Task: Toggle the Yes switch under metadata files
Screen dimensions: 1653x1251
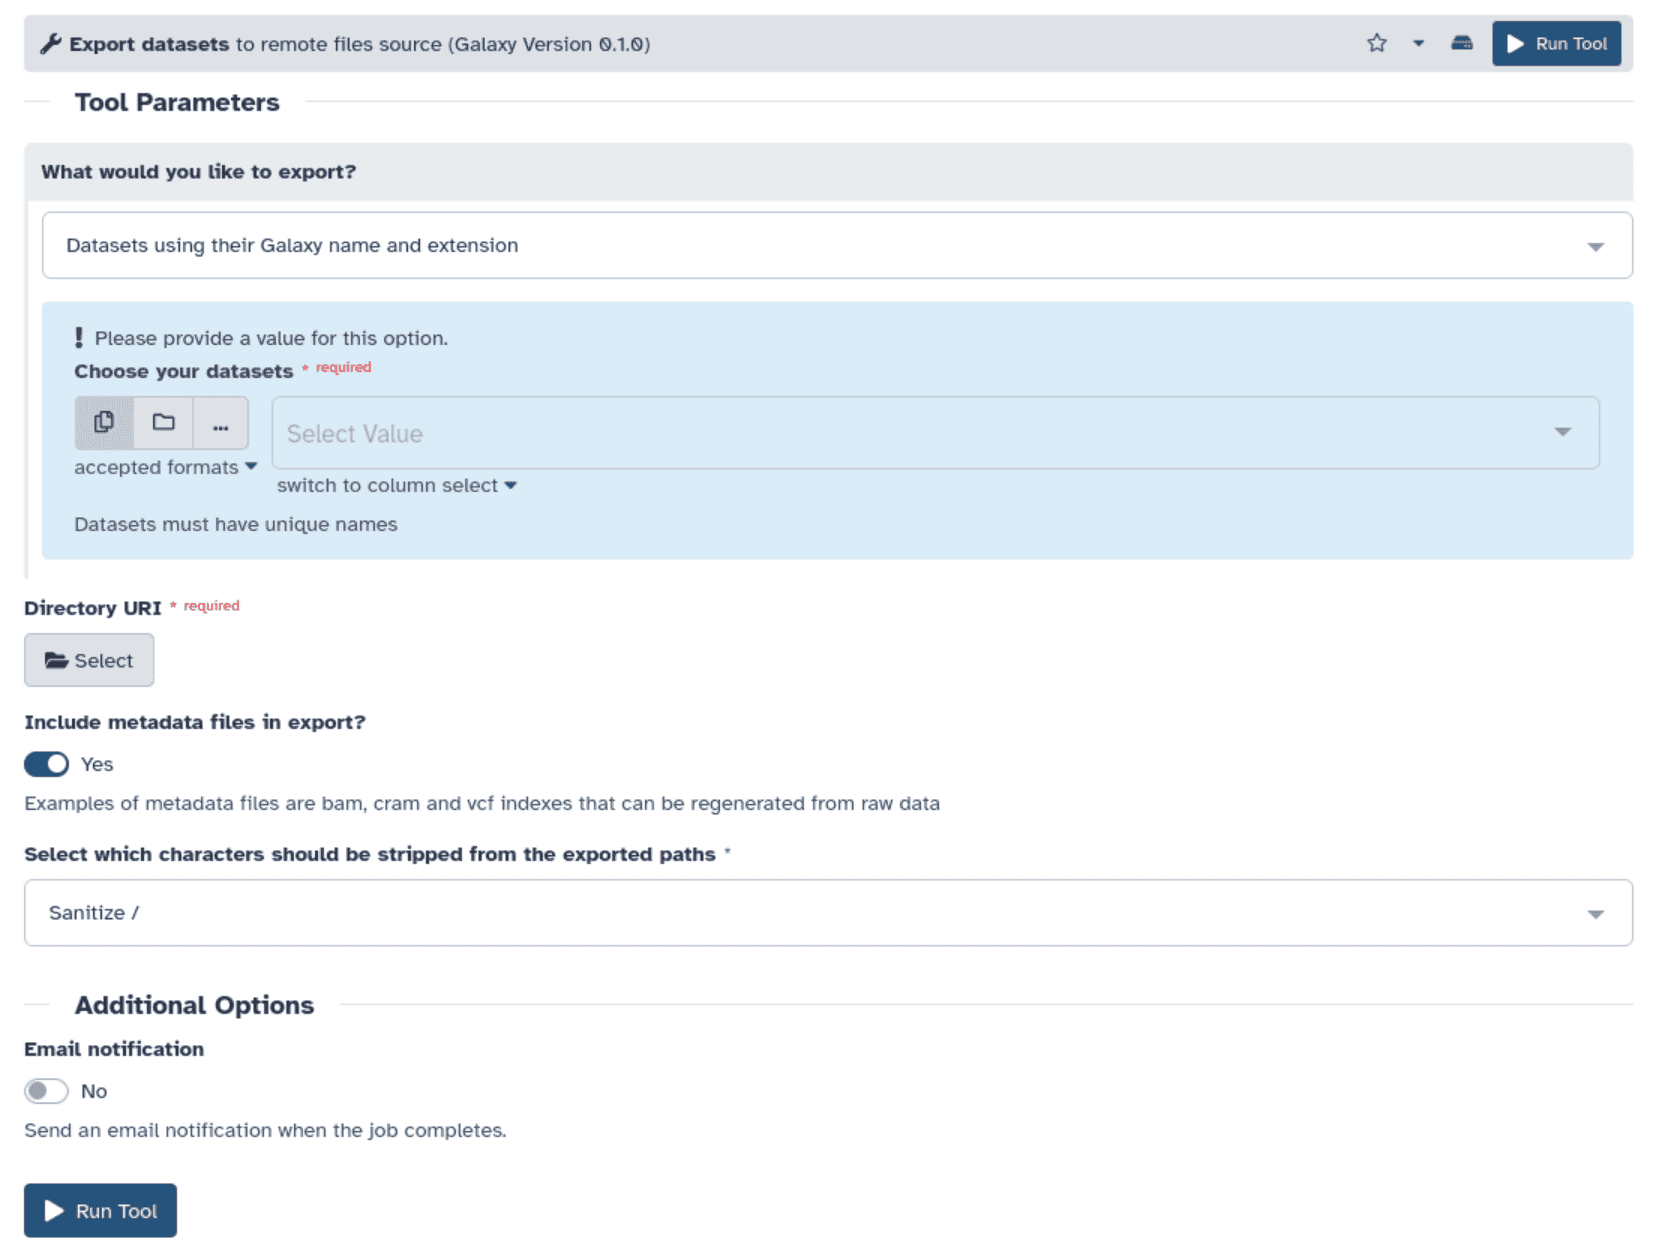Action: [46, 763]
